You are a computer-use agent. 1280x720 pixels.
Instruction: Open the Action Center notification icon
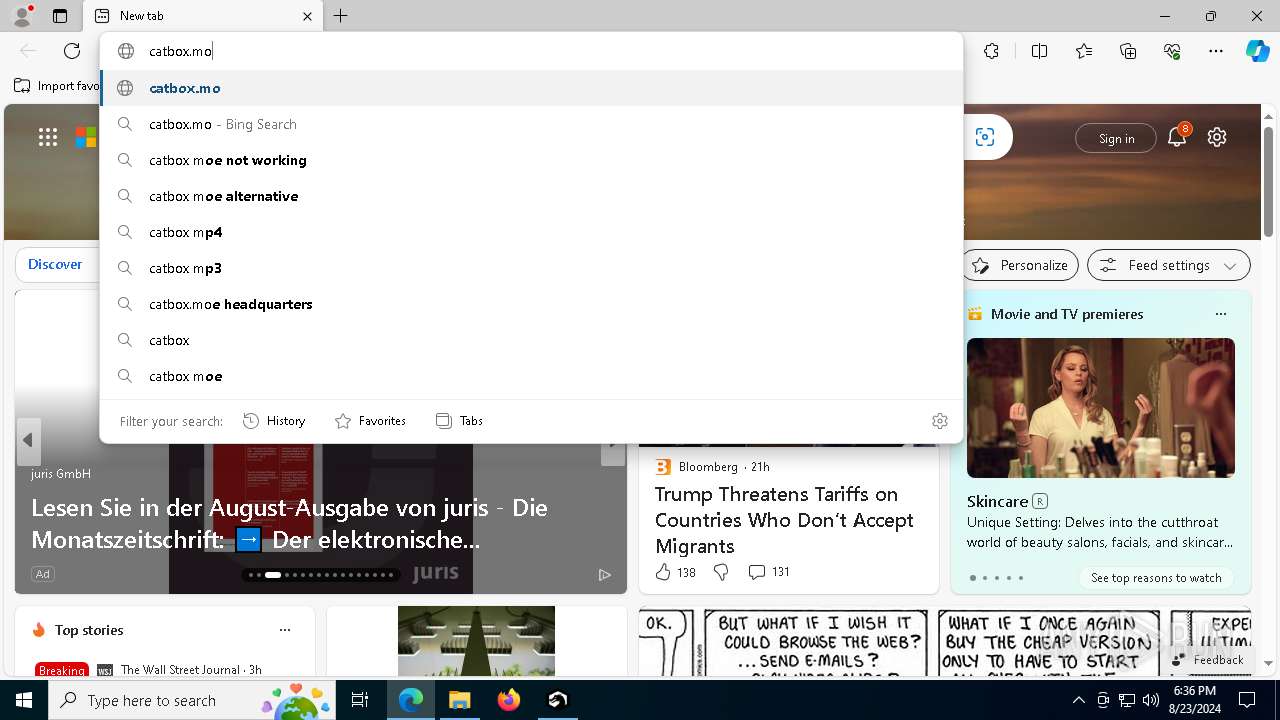point(1247,700)
